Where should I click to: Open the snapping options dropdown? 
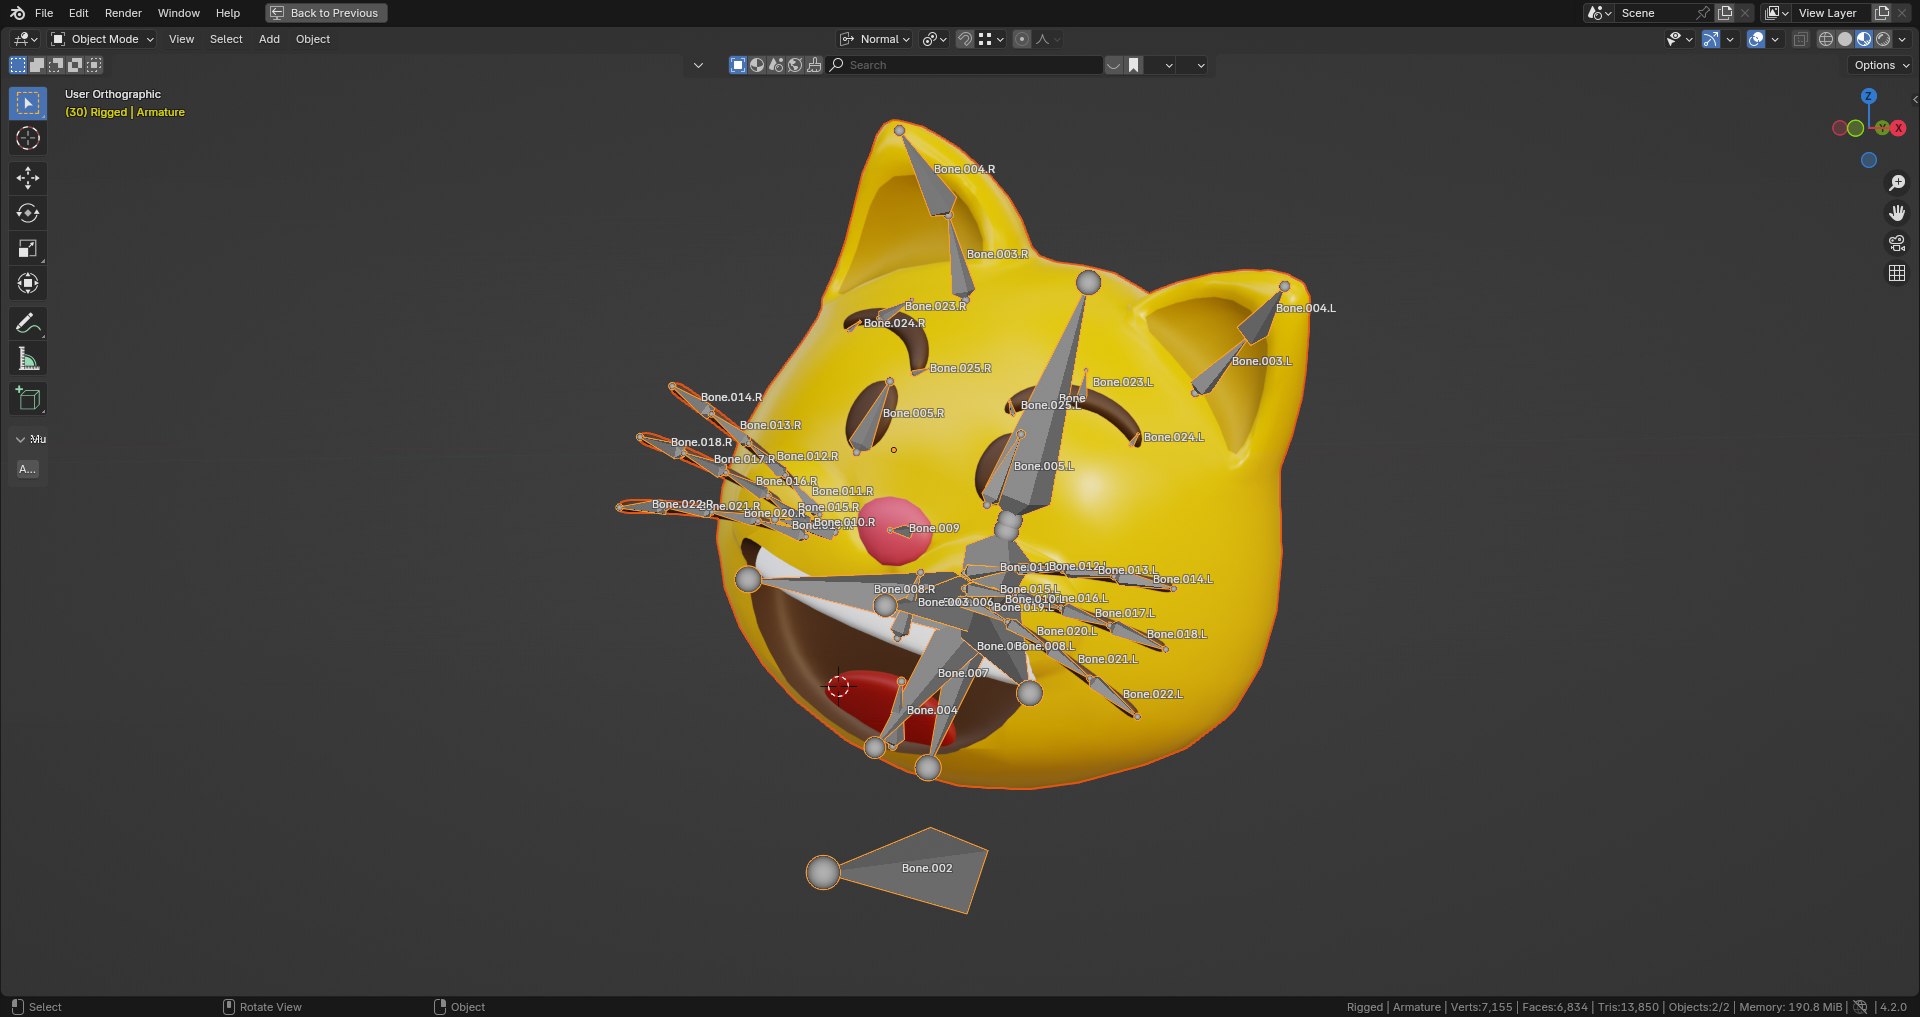[991, 39]
